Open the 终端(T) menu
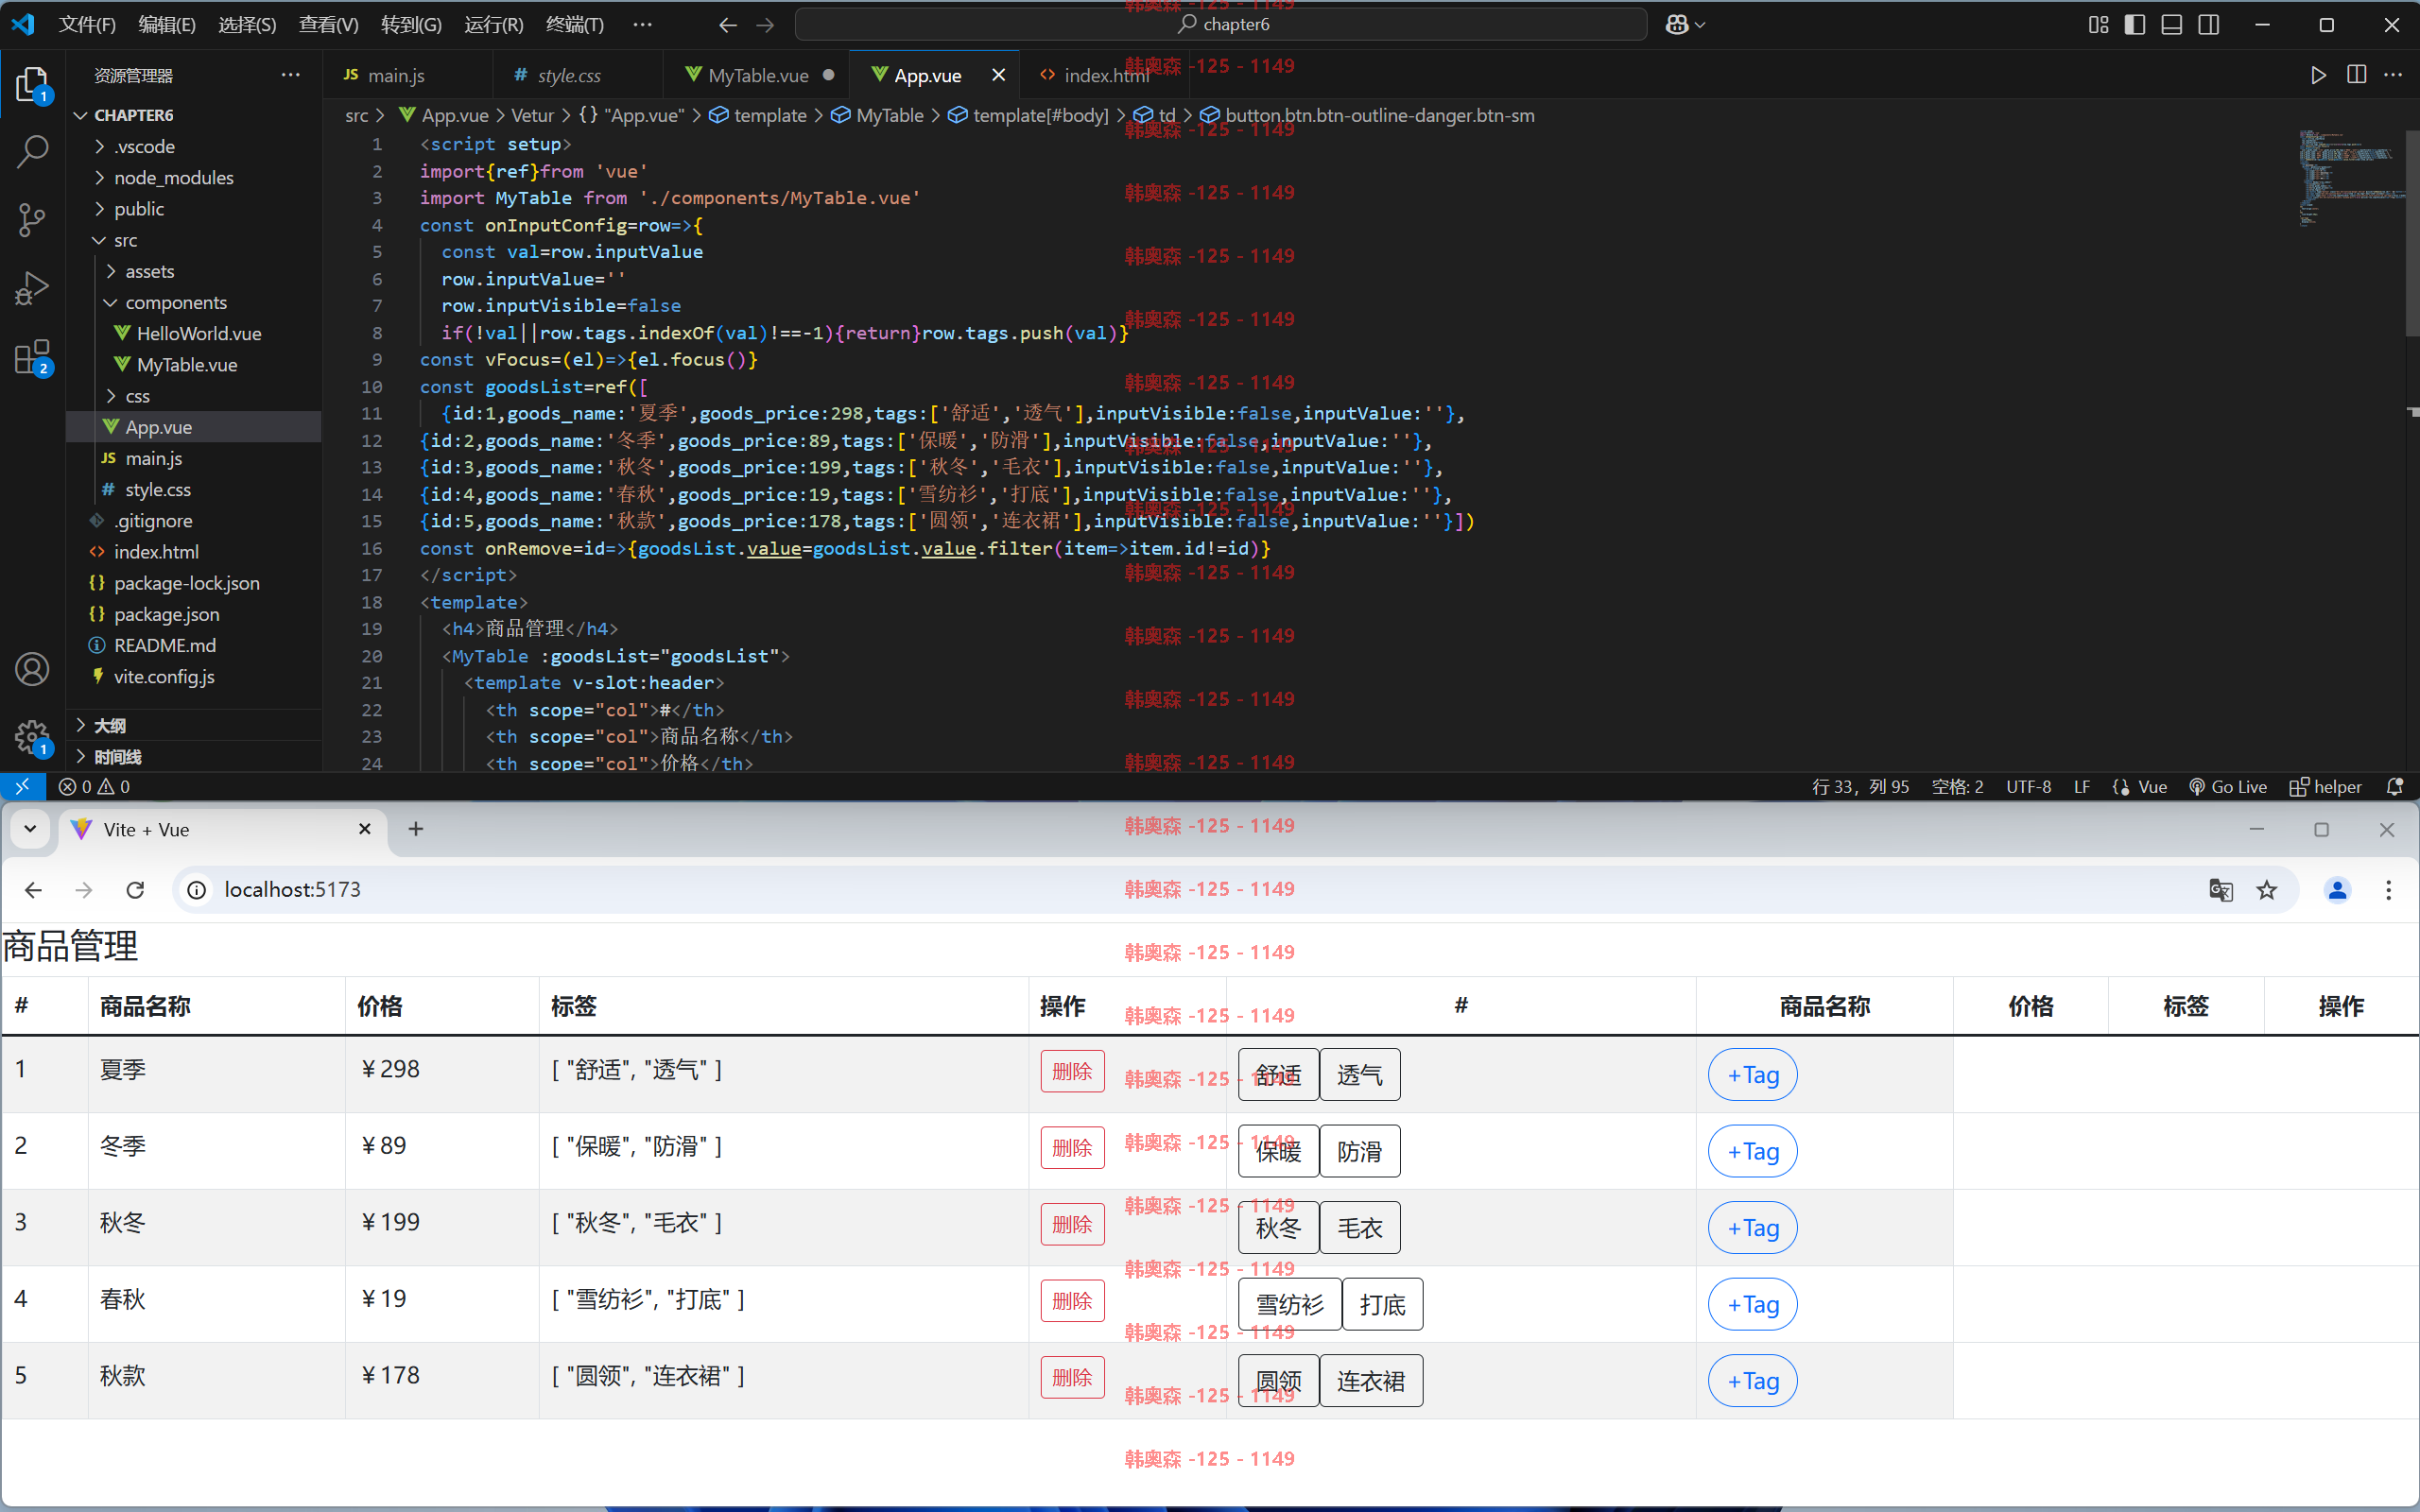This screenshot has width=2420, height=1512. [x=575, y=25]
